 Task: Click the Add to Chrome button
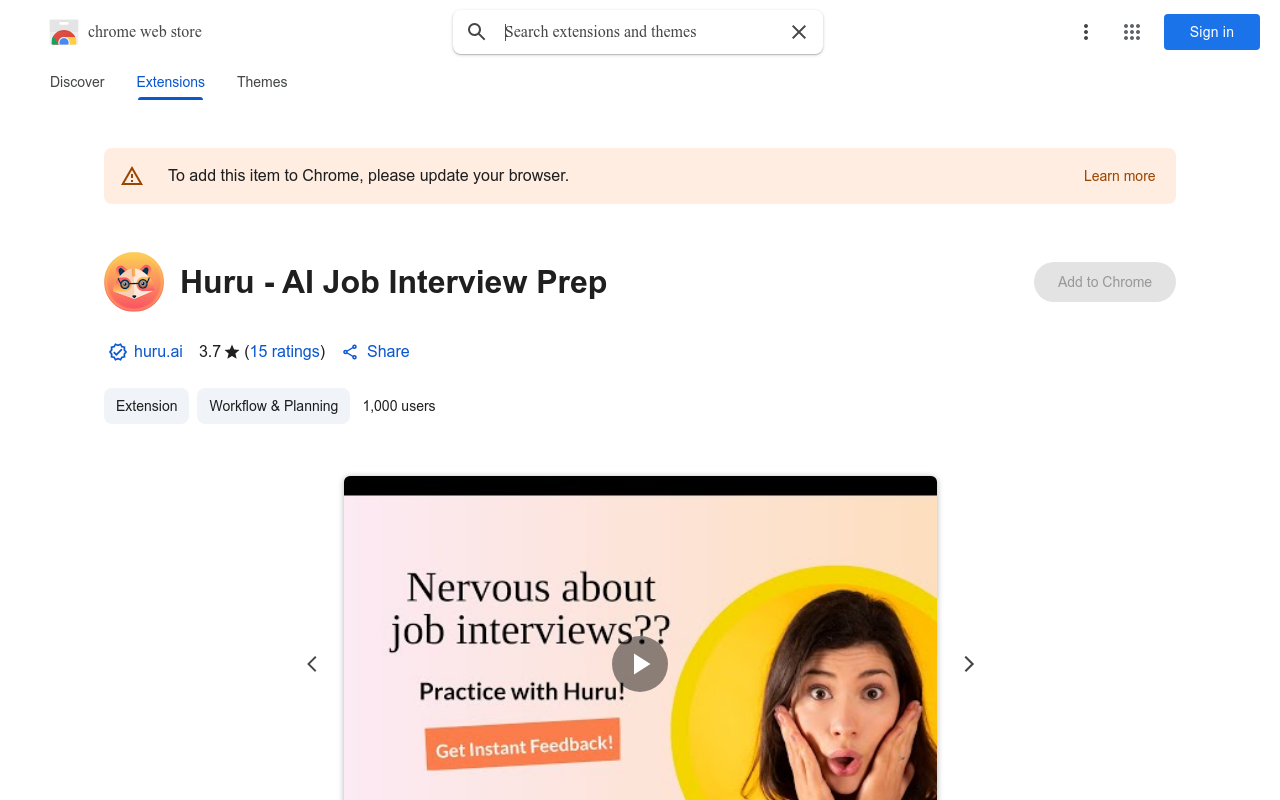click(1105, 282)
